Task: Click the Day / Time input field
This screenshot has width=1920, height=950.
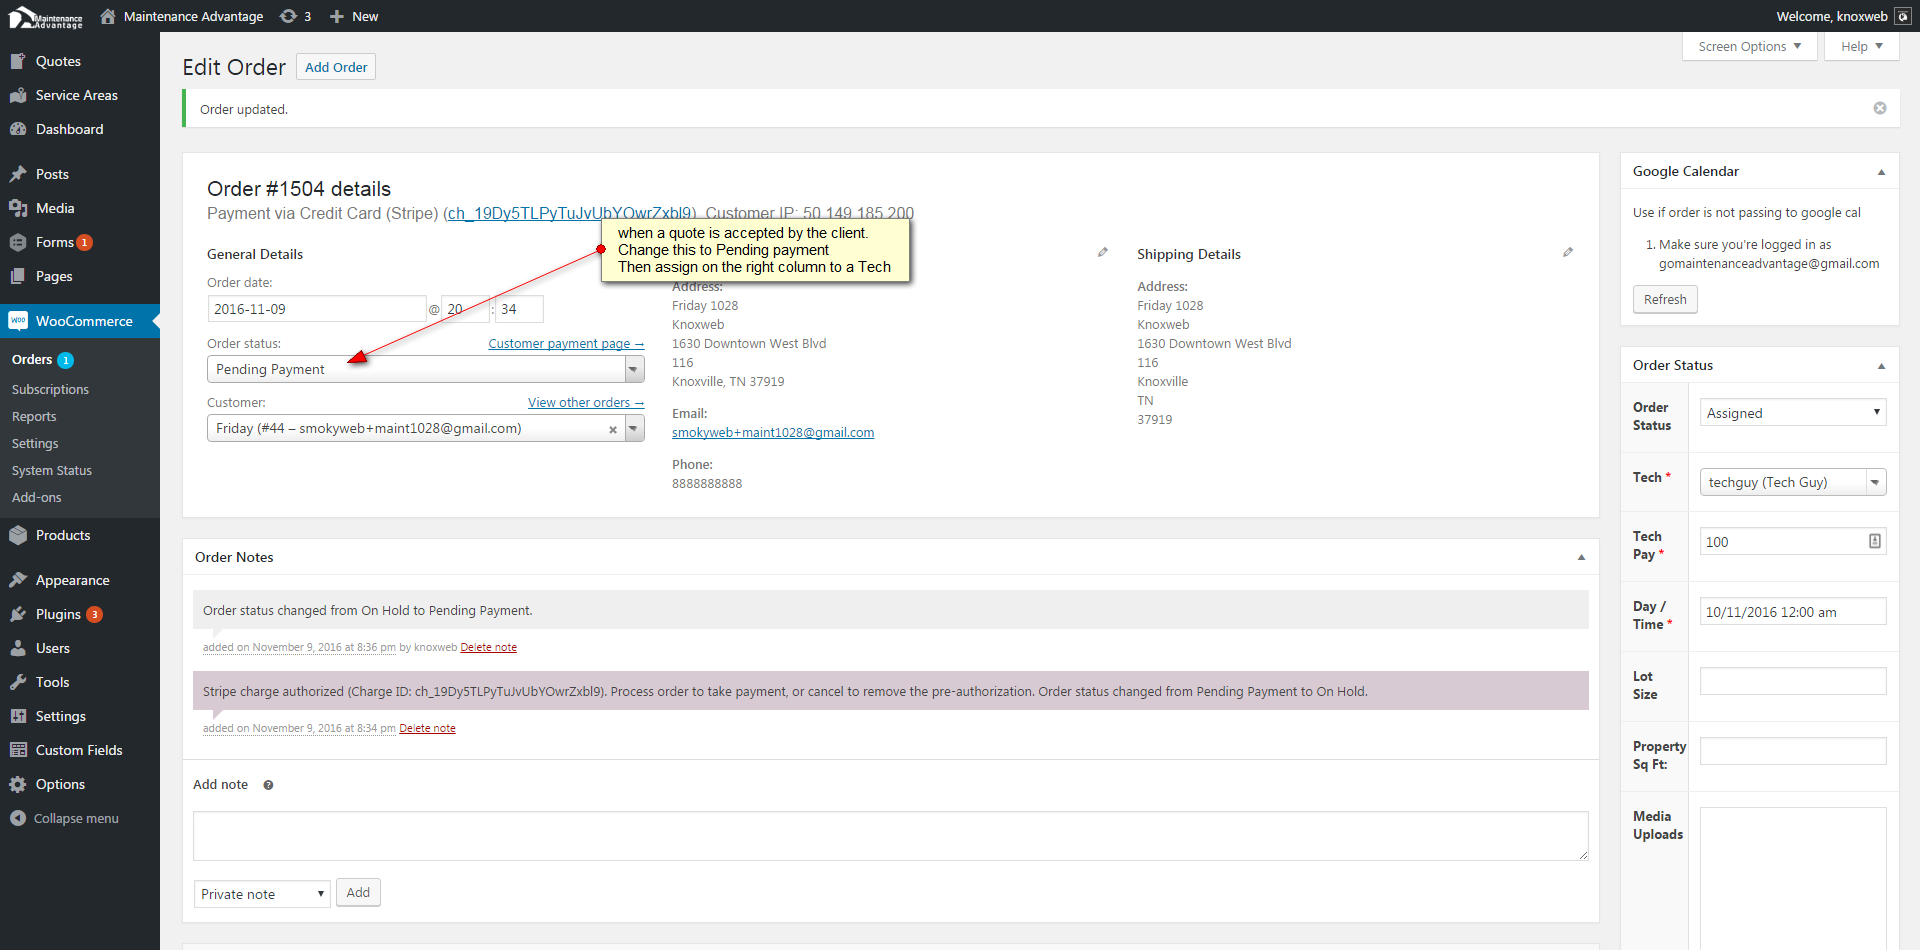Action: [x=1793, y=611]
